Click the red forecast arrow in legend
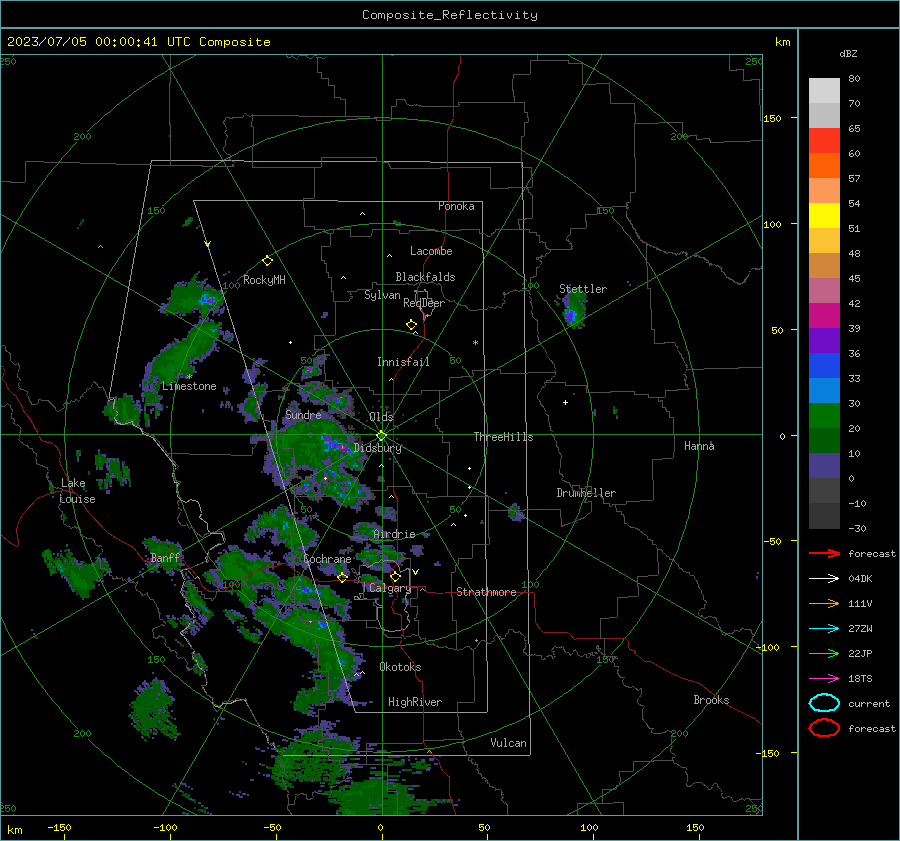 [x=824, y=553]
